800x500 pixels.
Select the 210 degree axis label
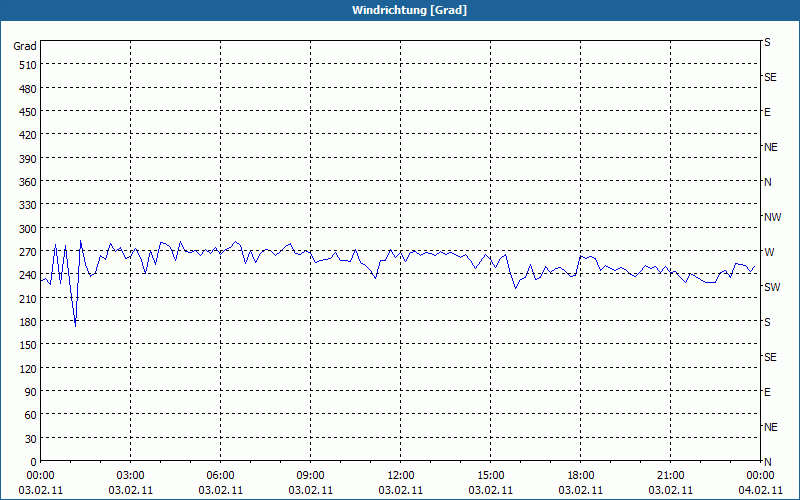pos(28,299)
